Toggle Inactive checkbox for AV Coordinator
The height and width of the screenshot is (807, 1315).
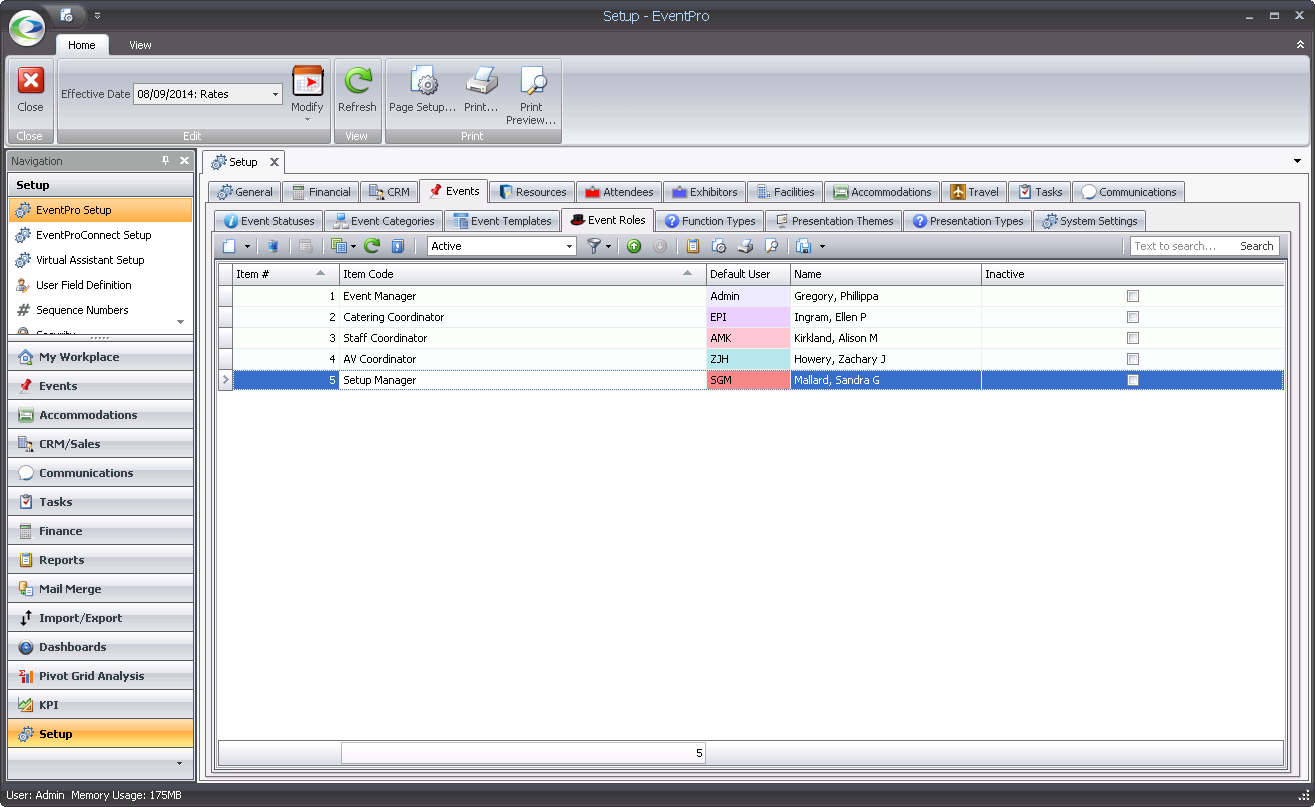click(x=1133, y=359)
